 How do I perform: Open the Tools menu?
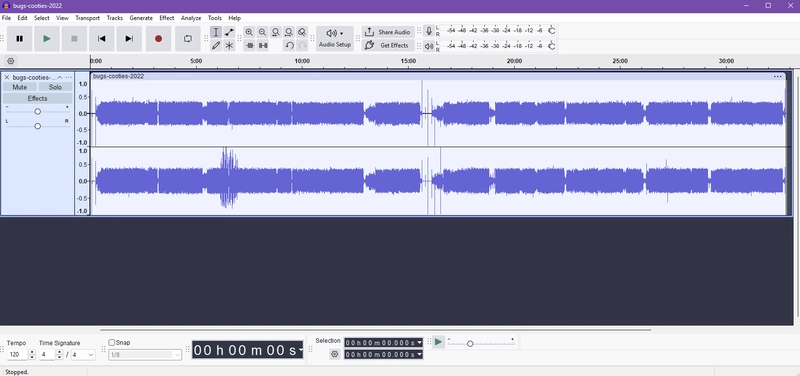click(215, 18)
